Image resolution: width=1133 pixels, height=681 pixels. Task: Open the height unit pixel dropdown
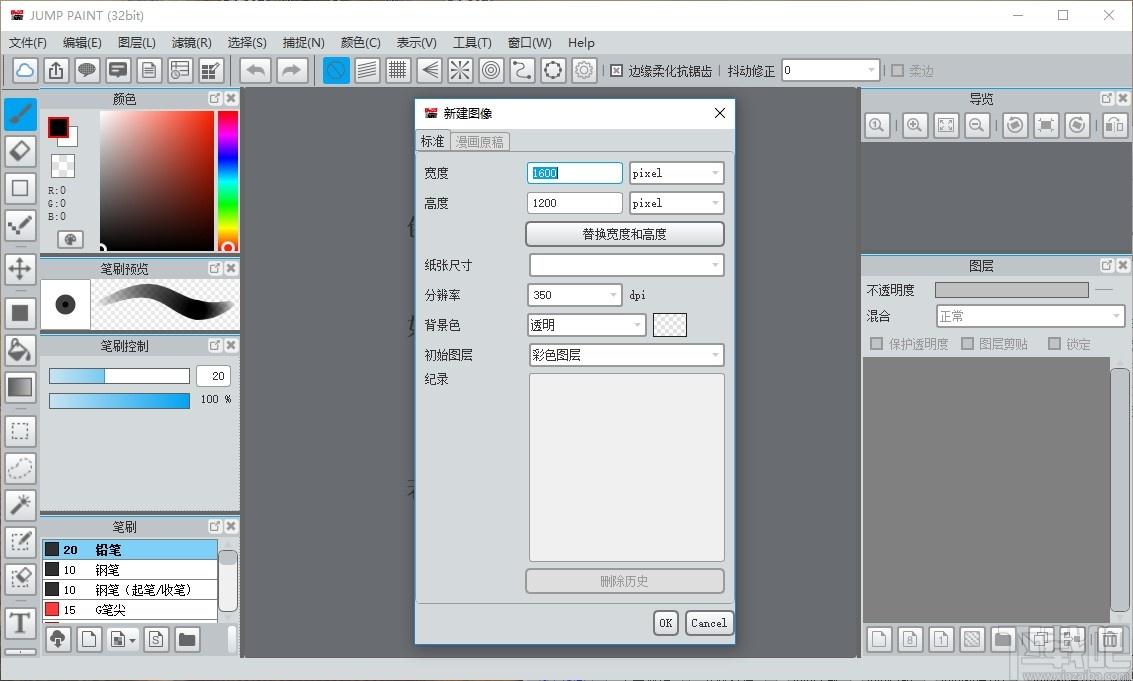(x=676, y=203)
